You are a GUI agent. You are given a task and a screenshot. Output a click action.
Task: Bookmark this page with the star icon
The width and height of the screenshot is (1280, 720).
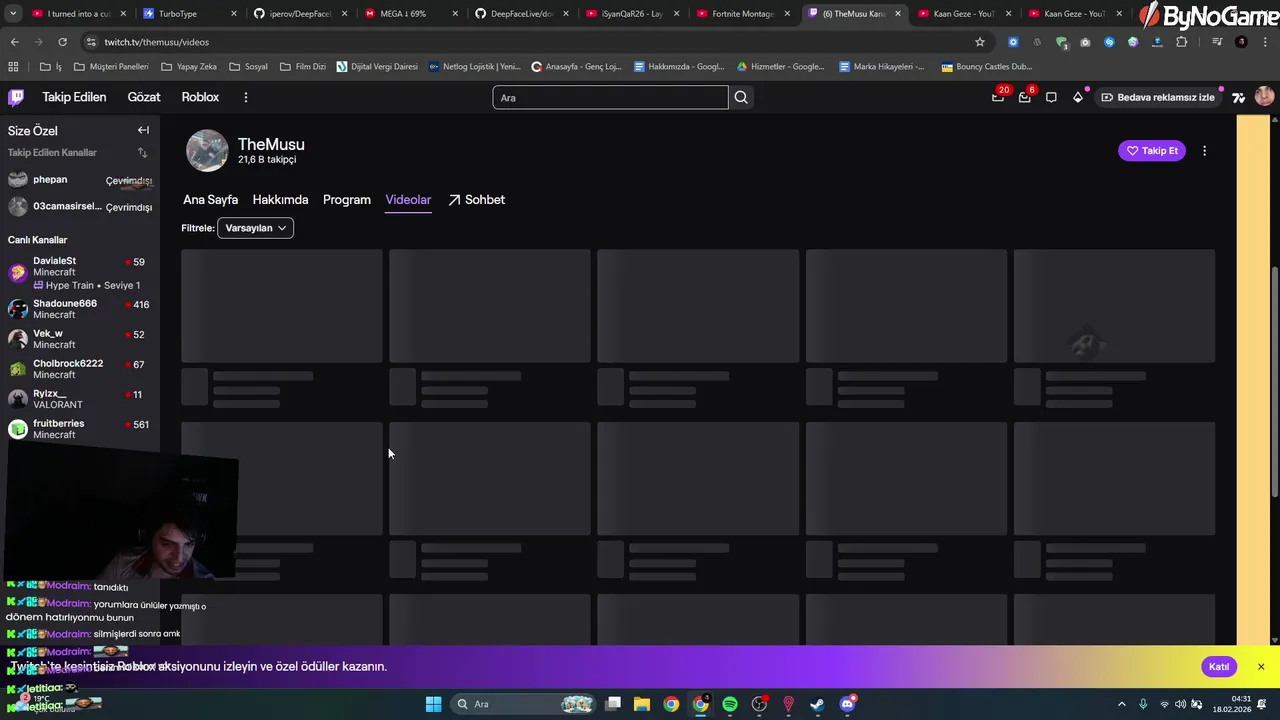pyautogui.click(x=980, y=42)
